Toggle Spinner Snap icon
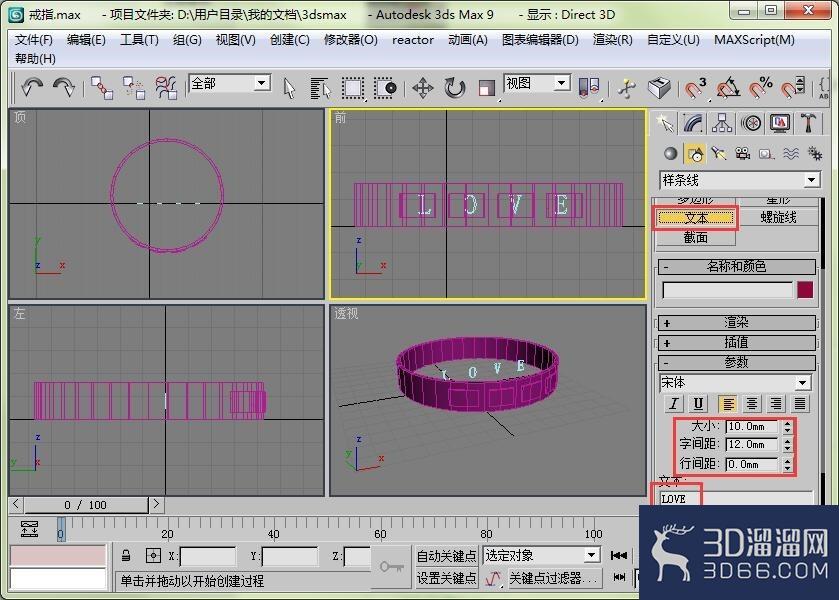 (792, 87)
